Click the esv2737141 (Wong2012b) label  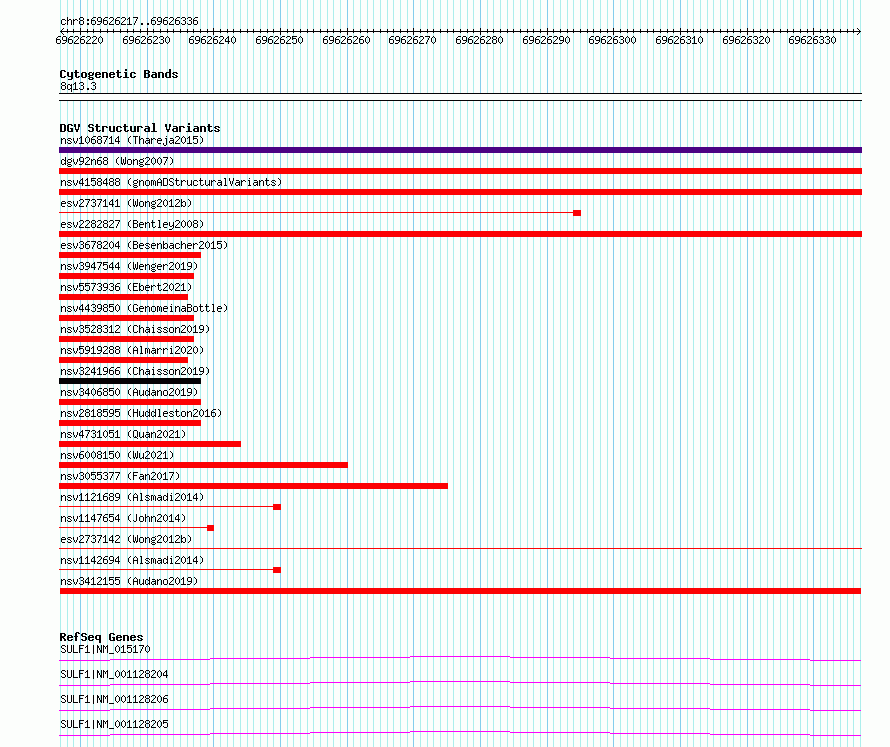click(x=126, y=203)
